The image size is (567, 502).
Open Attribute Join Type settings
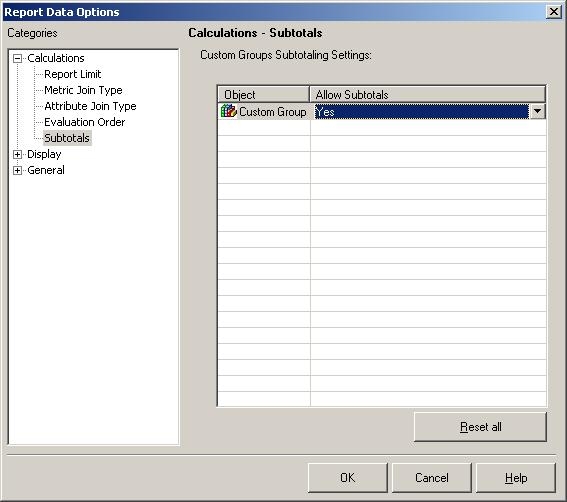click(x=90, y=106)
